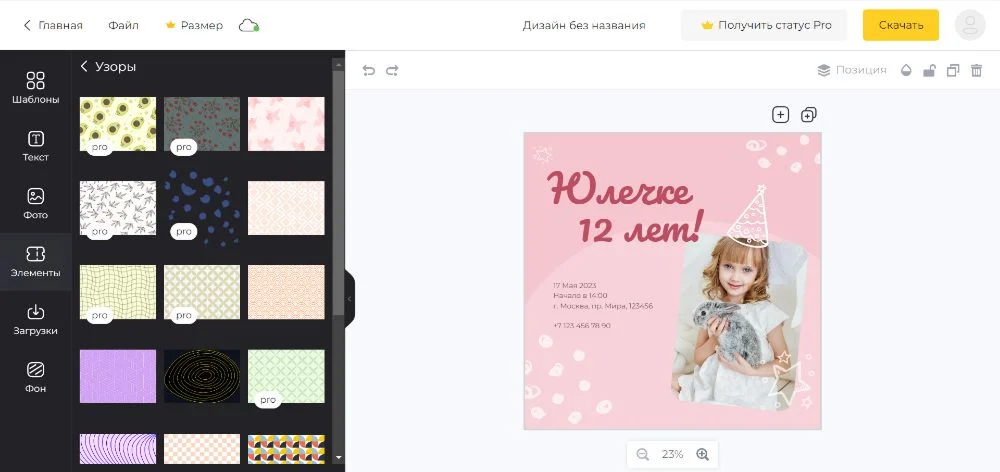Click the 23% zoom level value
Image resolution: width=1000 pixels, height=472 pixels.
click(x=672, y=454)
